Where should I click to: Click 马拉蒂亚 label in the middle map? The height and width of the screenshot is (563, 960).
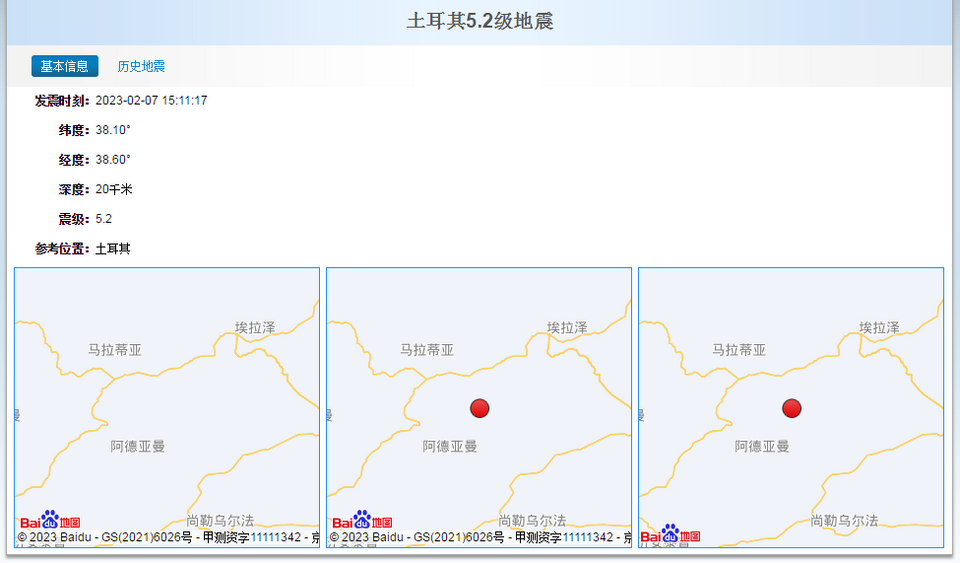tap(427, 350)
